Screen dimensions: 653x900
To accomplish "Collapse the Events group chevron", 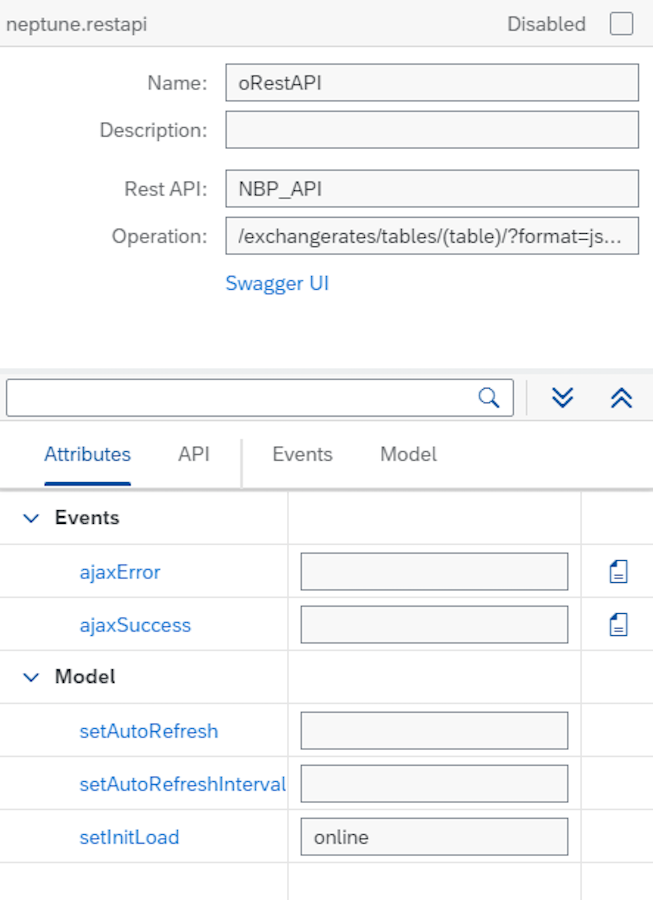I will (31, 518).
